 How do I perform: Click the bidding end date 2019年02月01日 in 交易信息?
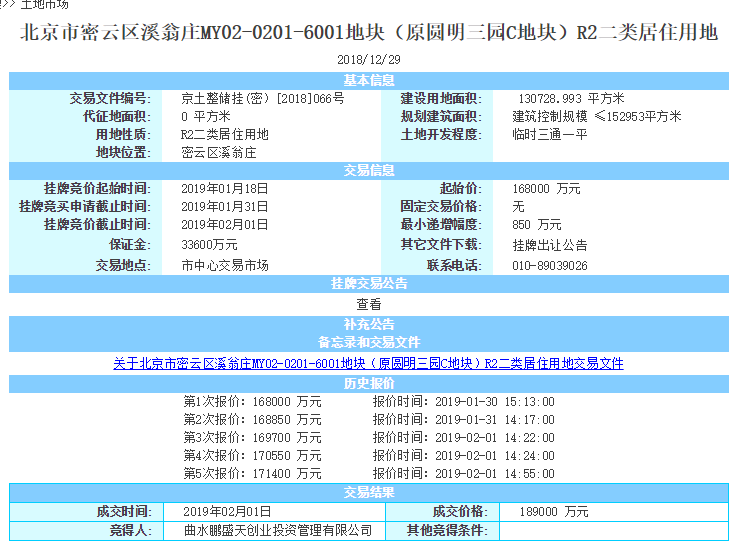point(225,225)
